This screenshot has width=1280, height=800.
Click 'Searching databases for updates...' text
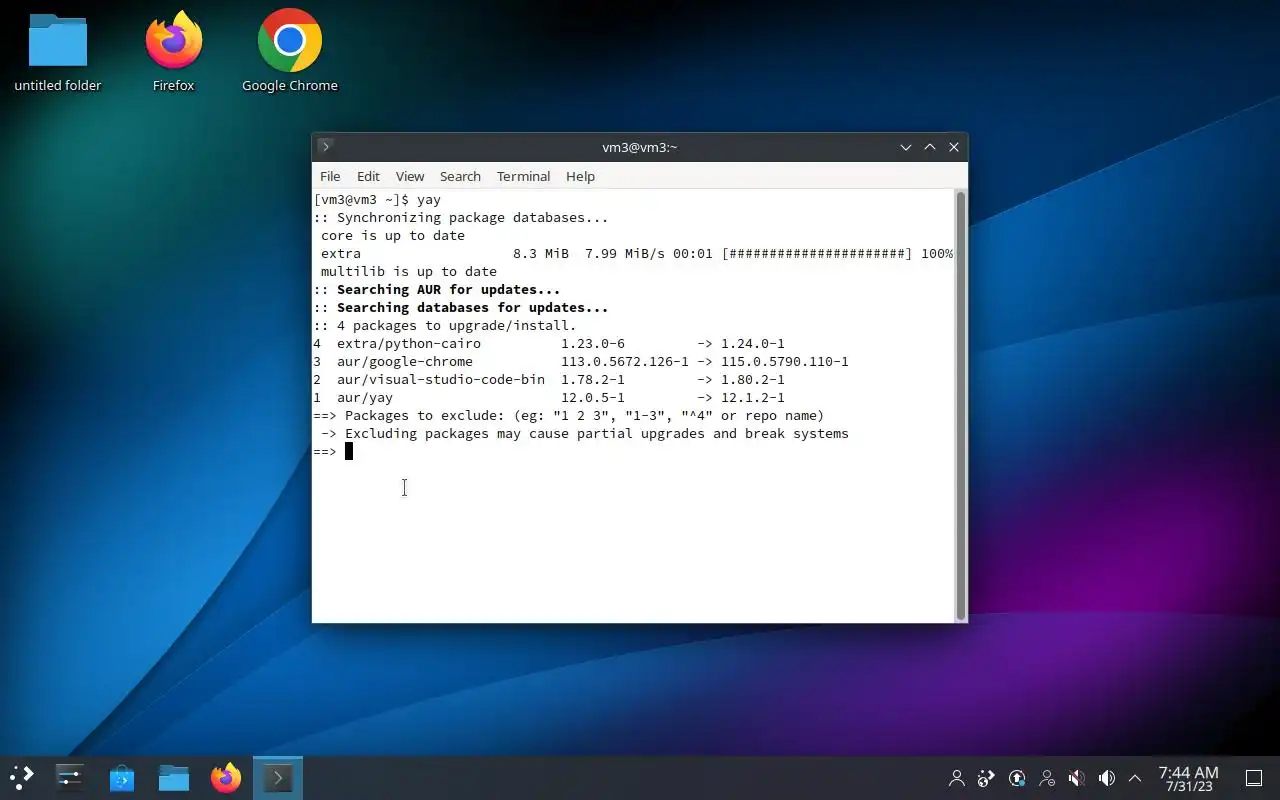tap(472, 308)
